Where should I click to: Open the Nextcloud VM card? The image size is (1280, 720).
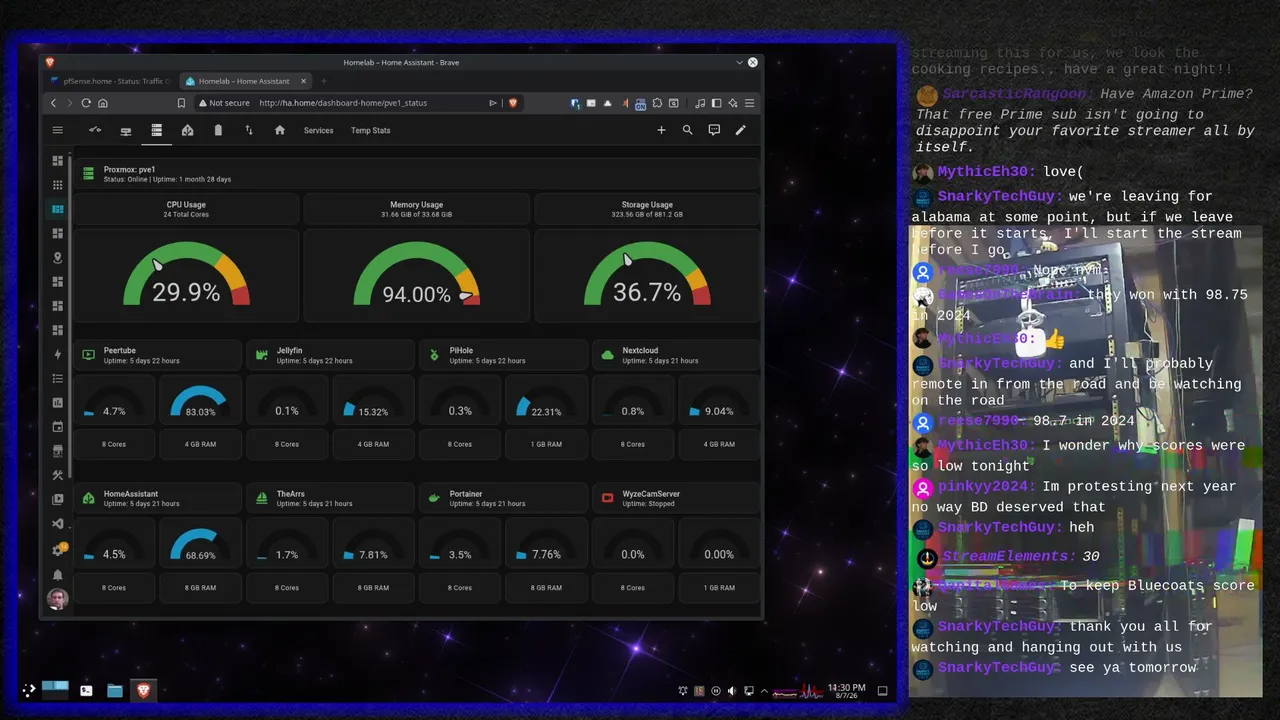pos(676,355)
